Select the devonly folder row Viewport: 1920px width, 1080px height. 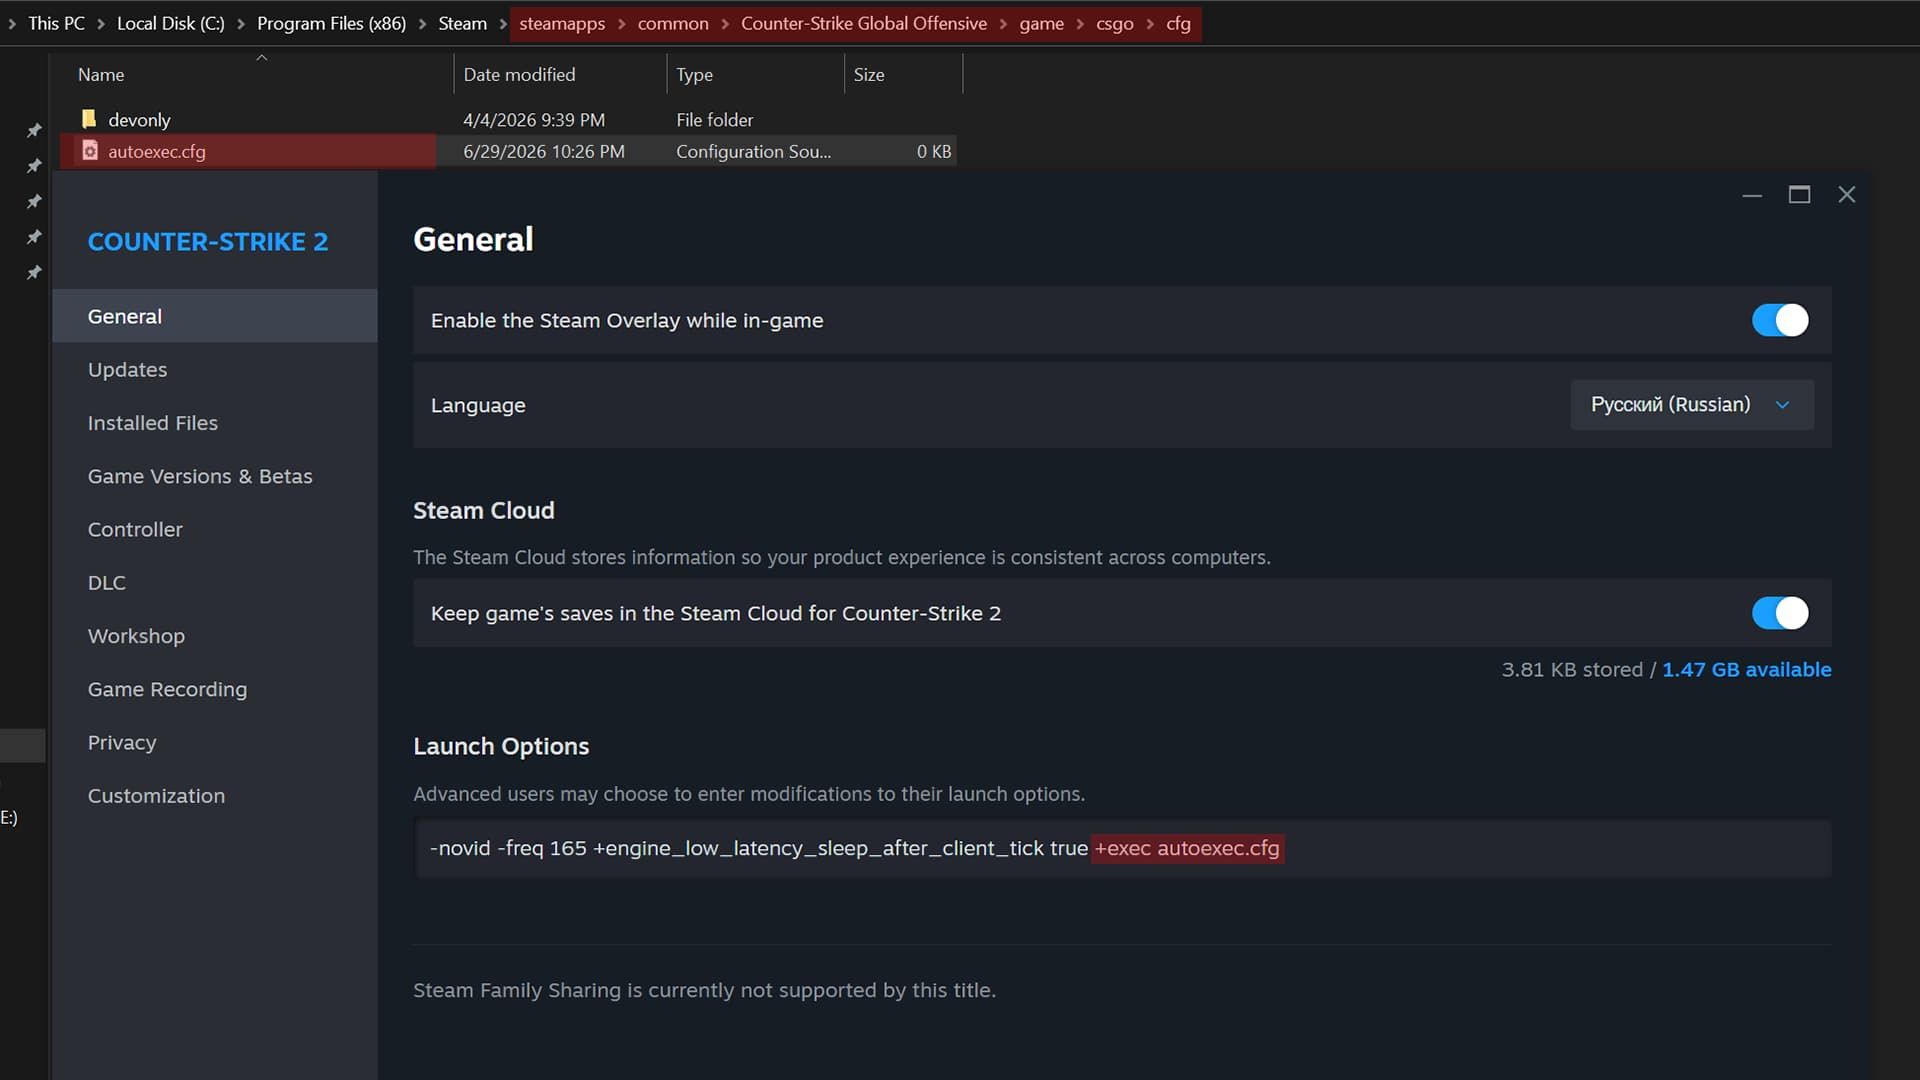point(508,120)
